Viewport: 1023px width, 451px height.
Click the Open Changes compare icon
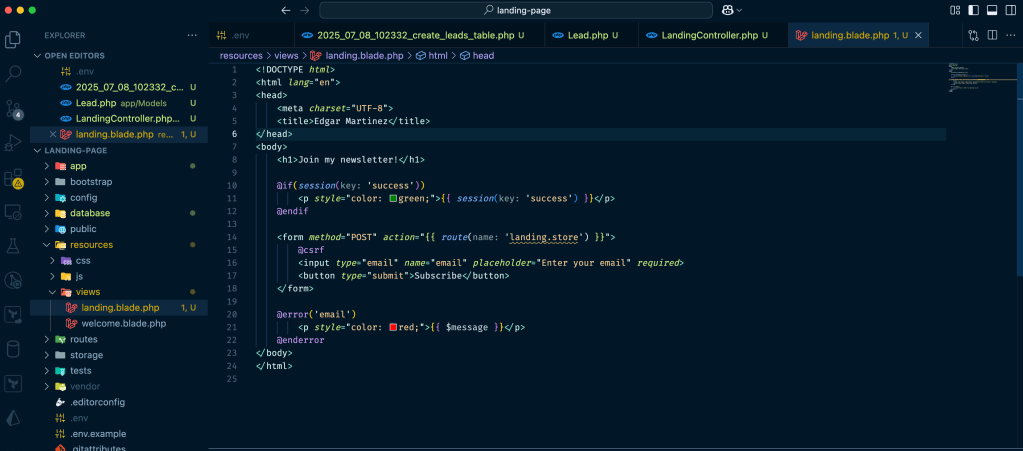tap(973, 35)
